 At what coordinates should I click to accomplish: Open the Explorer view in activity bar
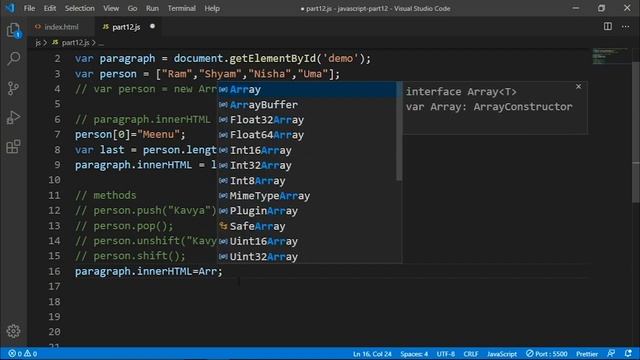[13, 31]
